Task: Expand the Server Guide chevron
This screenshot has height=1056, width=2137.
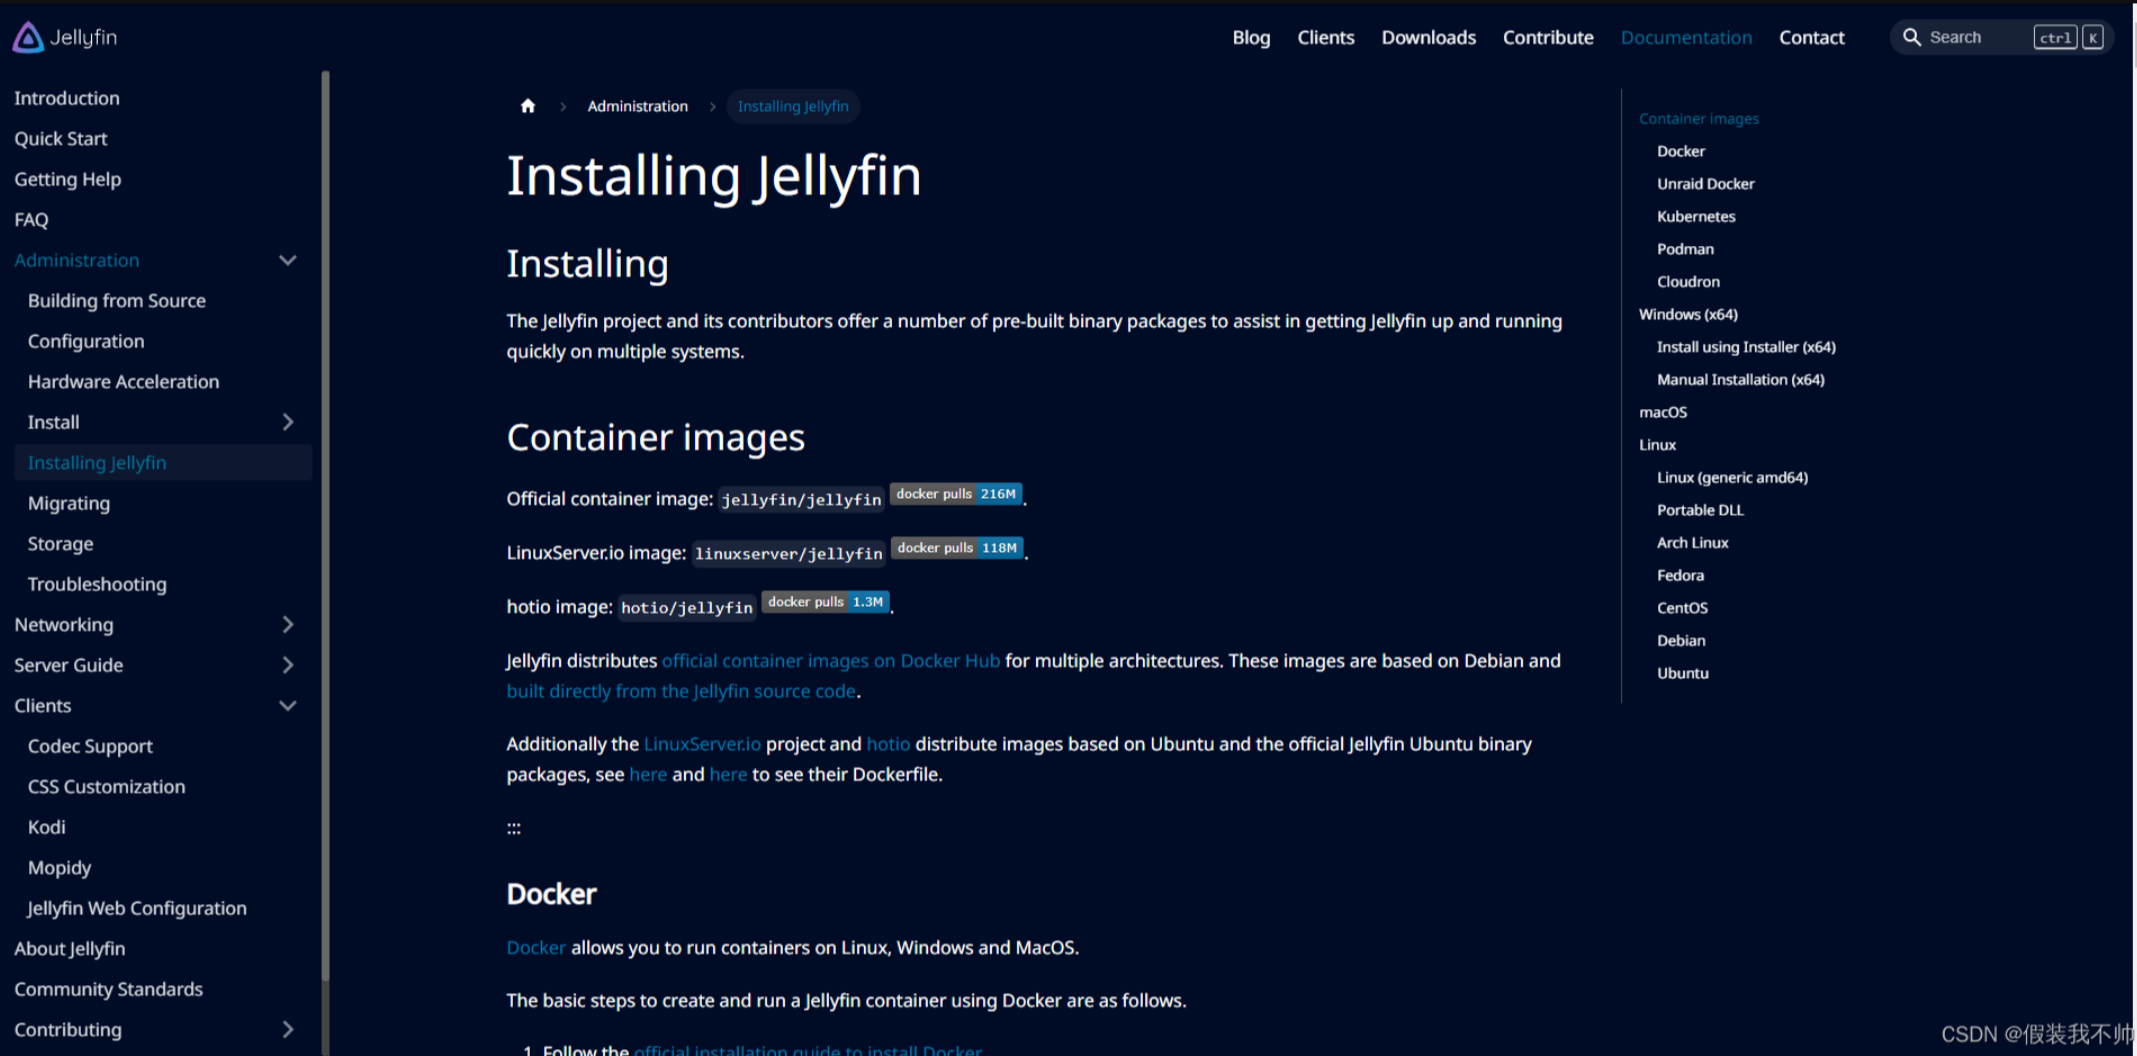Action: click(288, 665)
